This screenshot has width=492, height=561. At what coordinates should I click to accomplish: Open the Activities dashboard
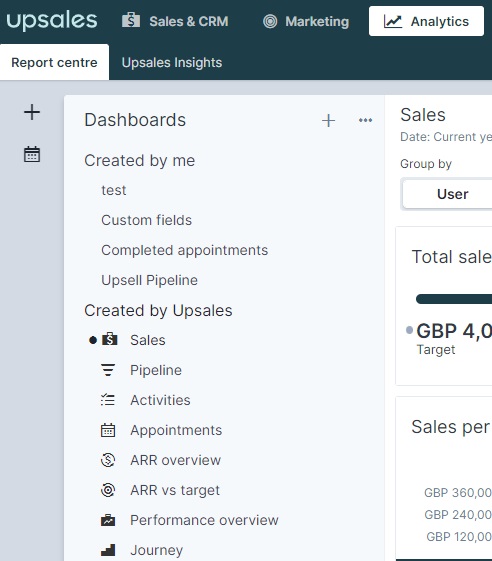tap(160, 400)
